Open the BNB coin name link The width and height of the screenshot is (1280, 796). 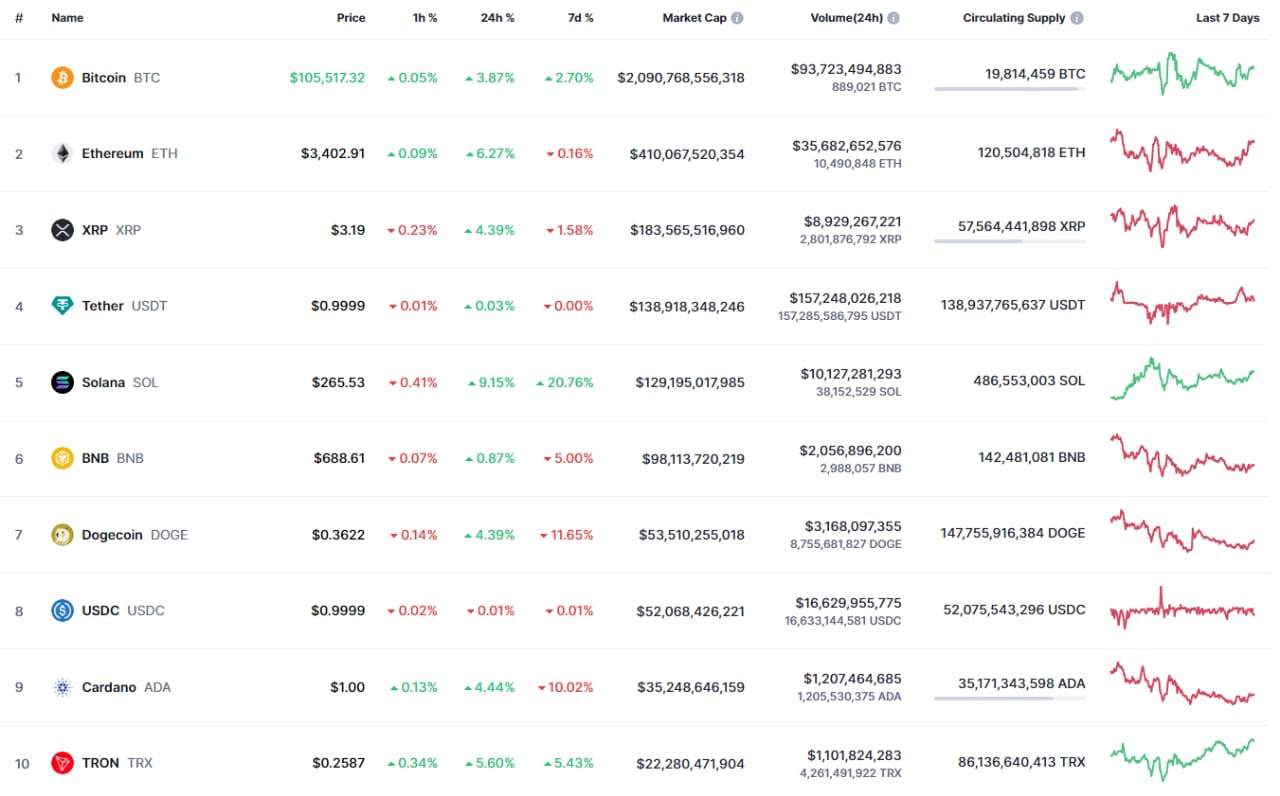click(96, 458)
